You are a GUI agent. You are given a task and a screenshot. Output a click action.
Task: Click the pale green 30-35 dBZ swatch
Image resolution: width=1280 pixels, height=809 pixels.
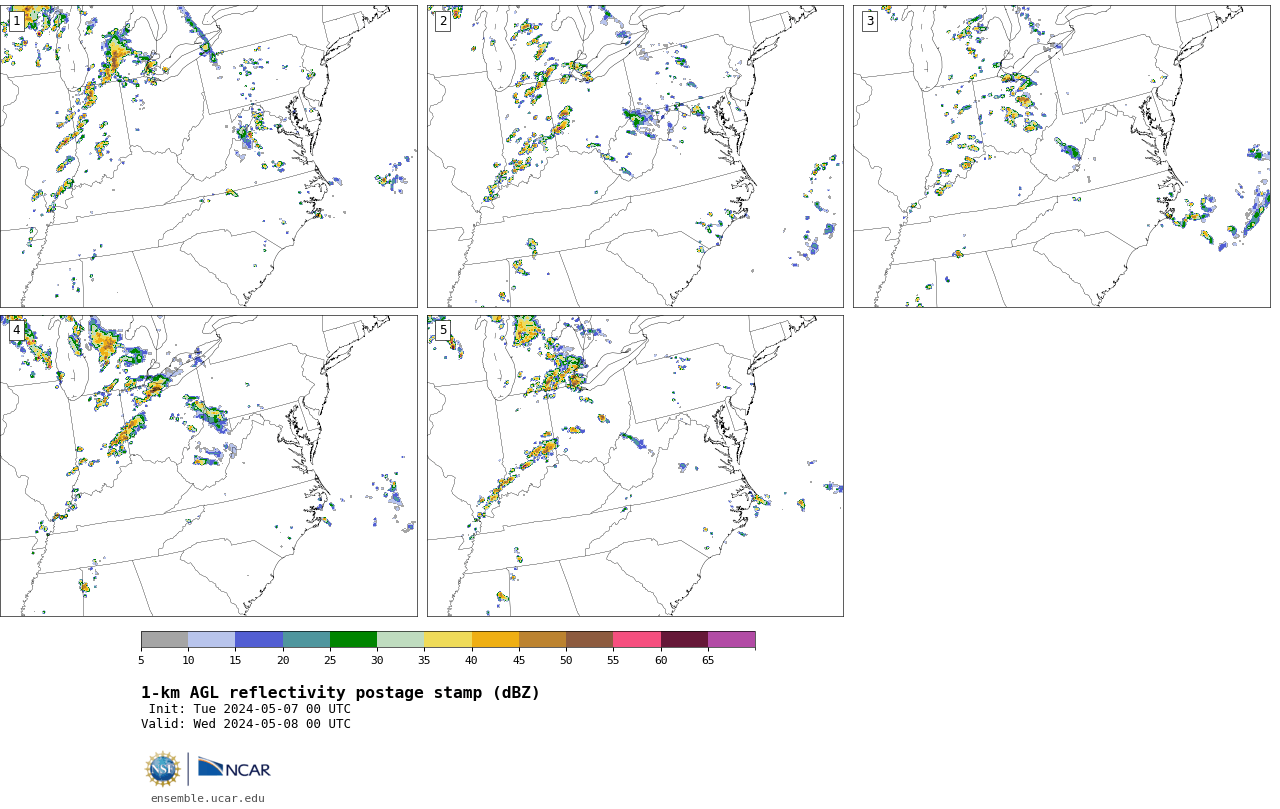(x=400, y=640)
